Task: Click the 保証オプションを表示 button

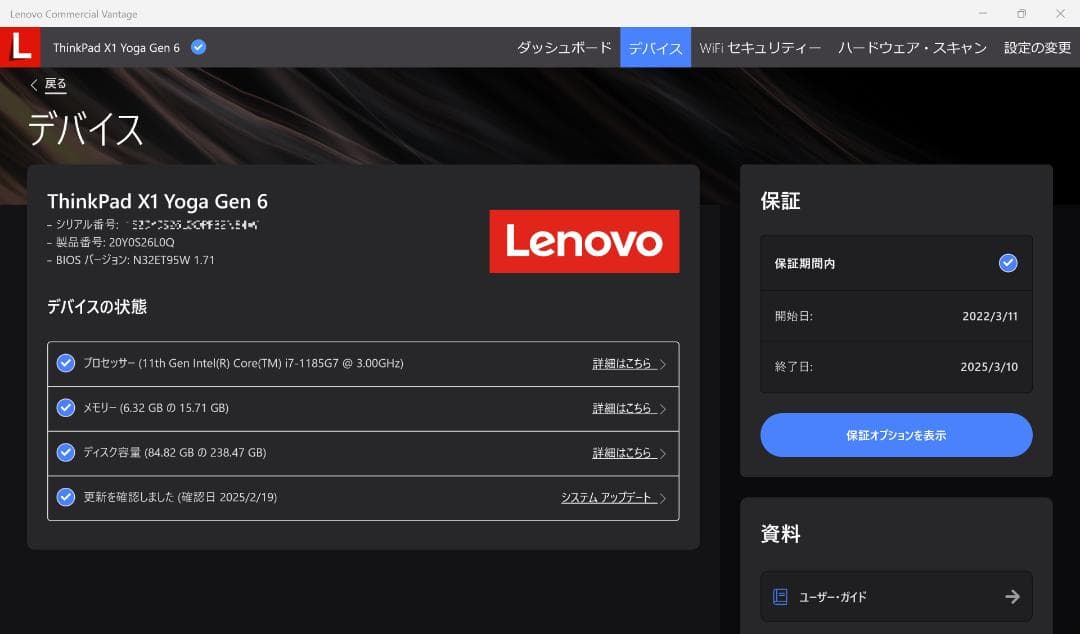Action: pyautogui.click(x=896, y=435)
